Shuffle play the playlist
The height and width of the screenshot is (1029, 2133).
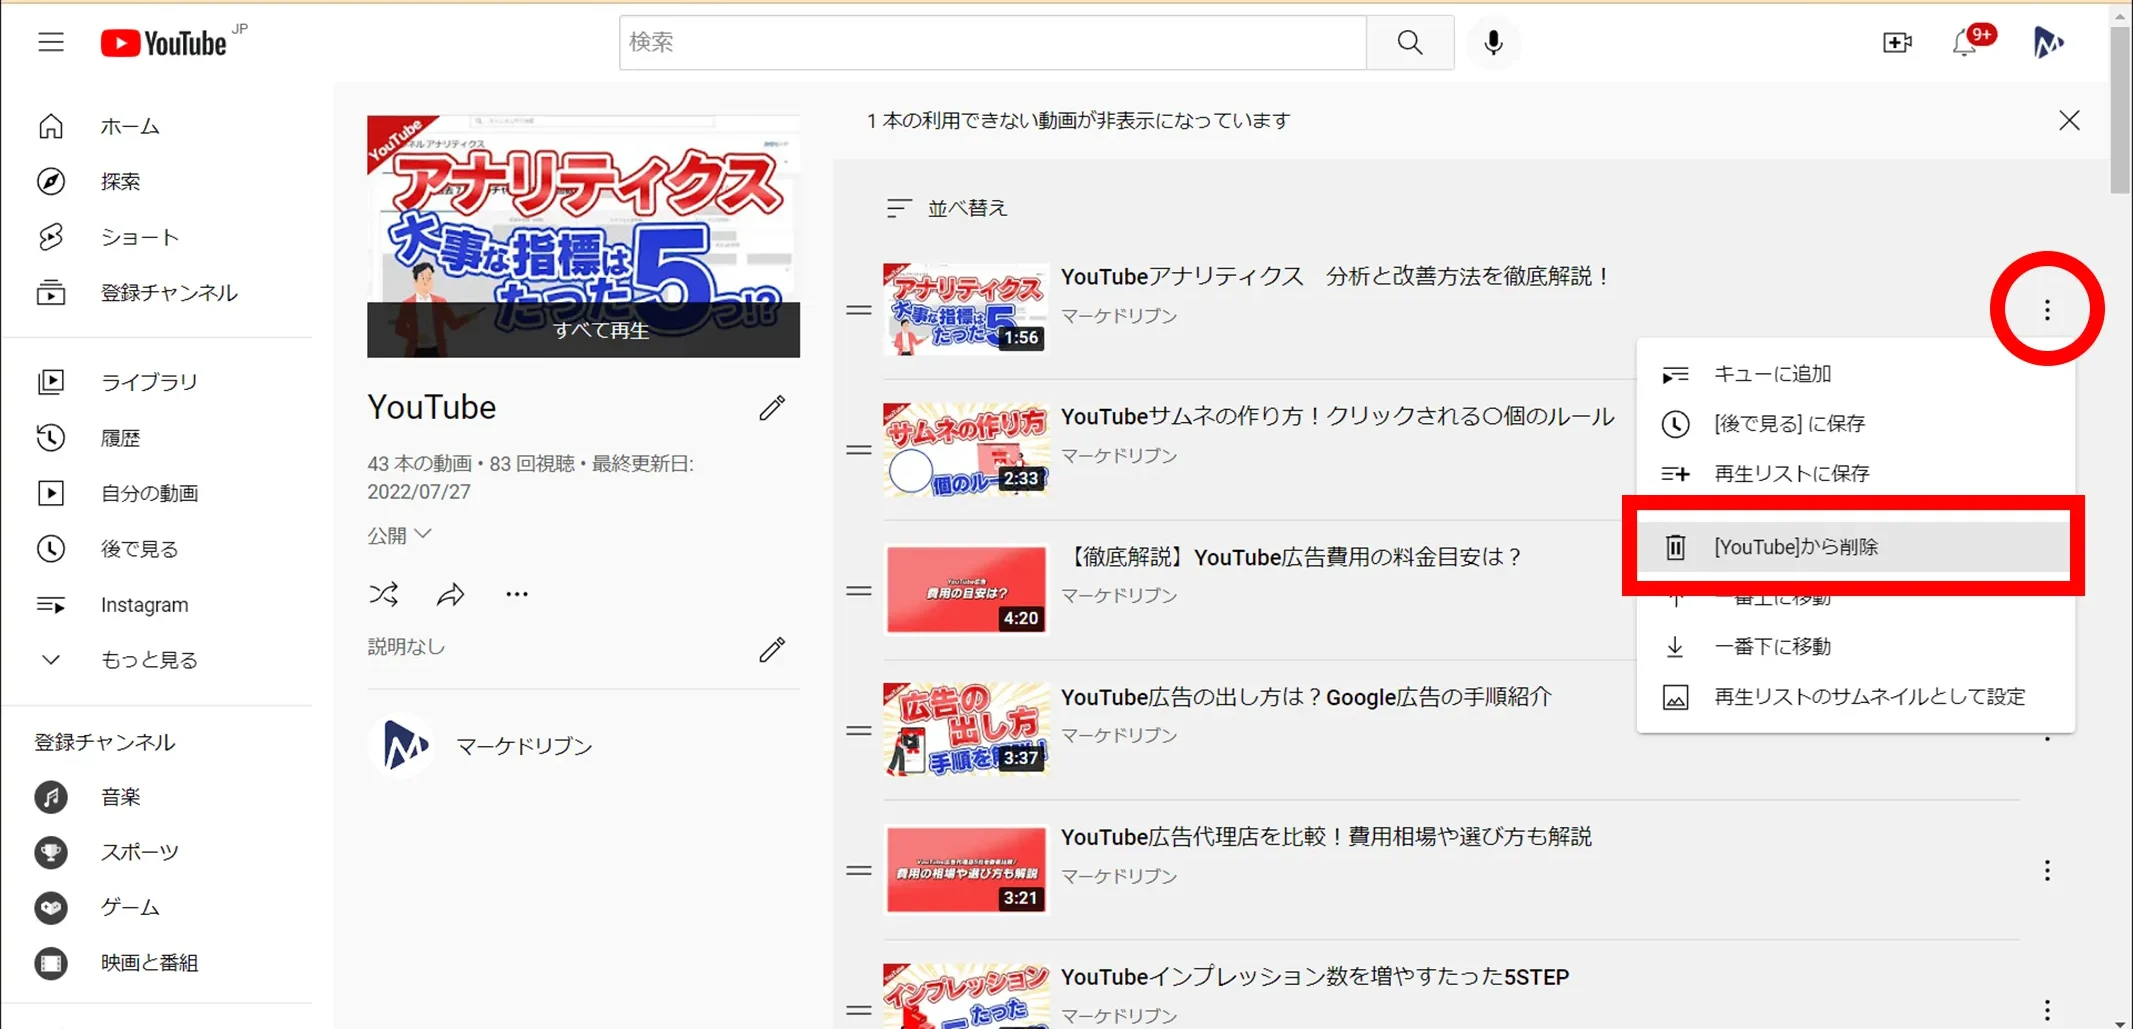point(384,594)
